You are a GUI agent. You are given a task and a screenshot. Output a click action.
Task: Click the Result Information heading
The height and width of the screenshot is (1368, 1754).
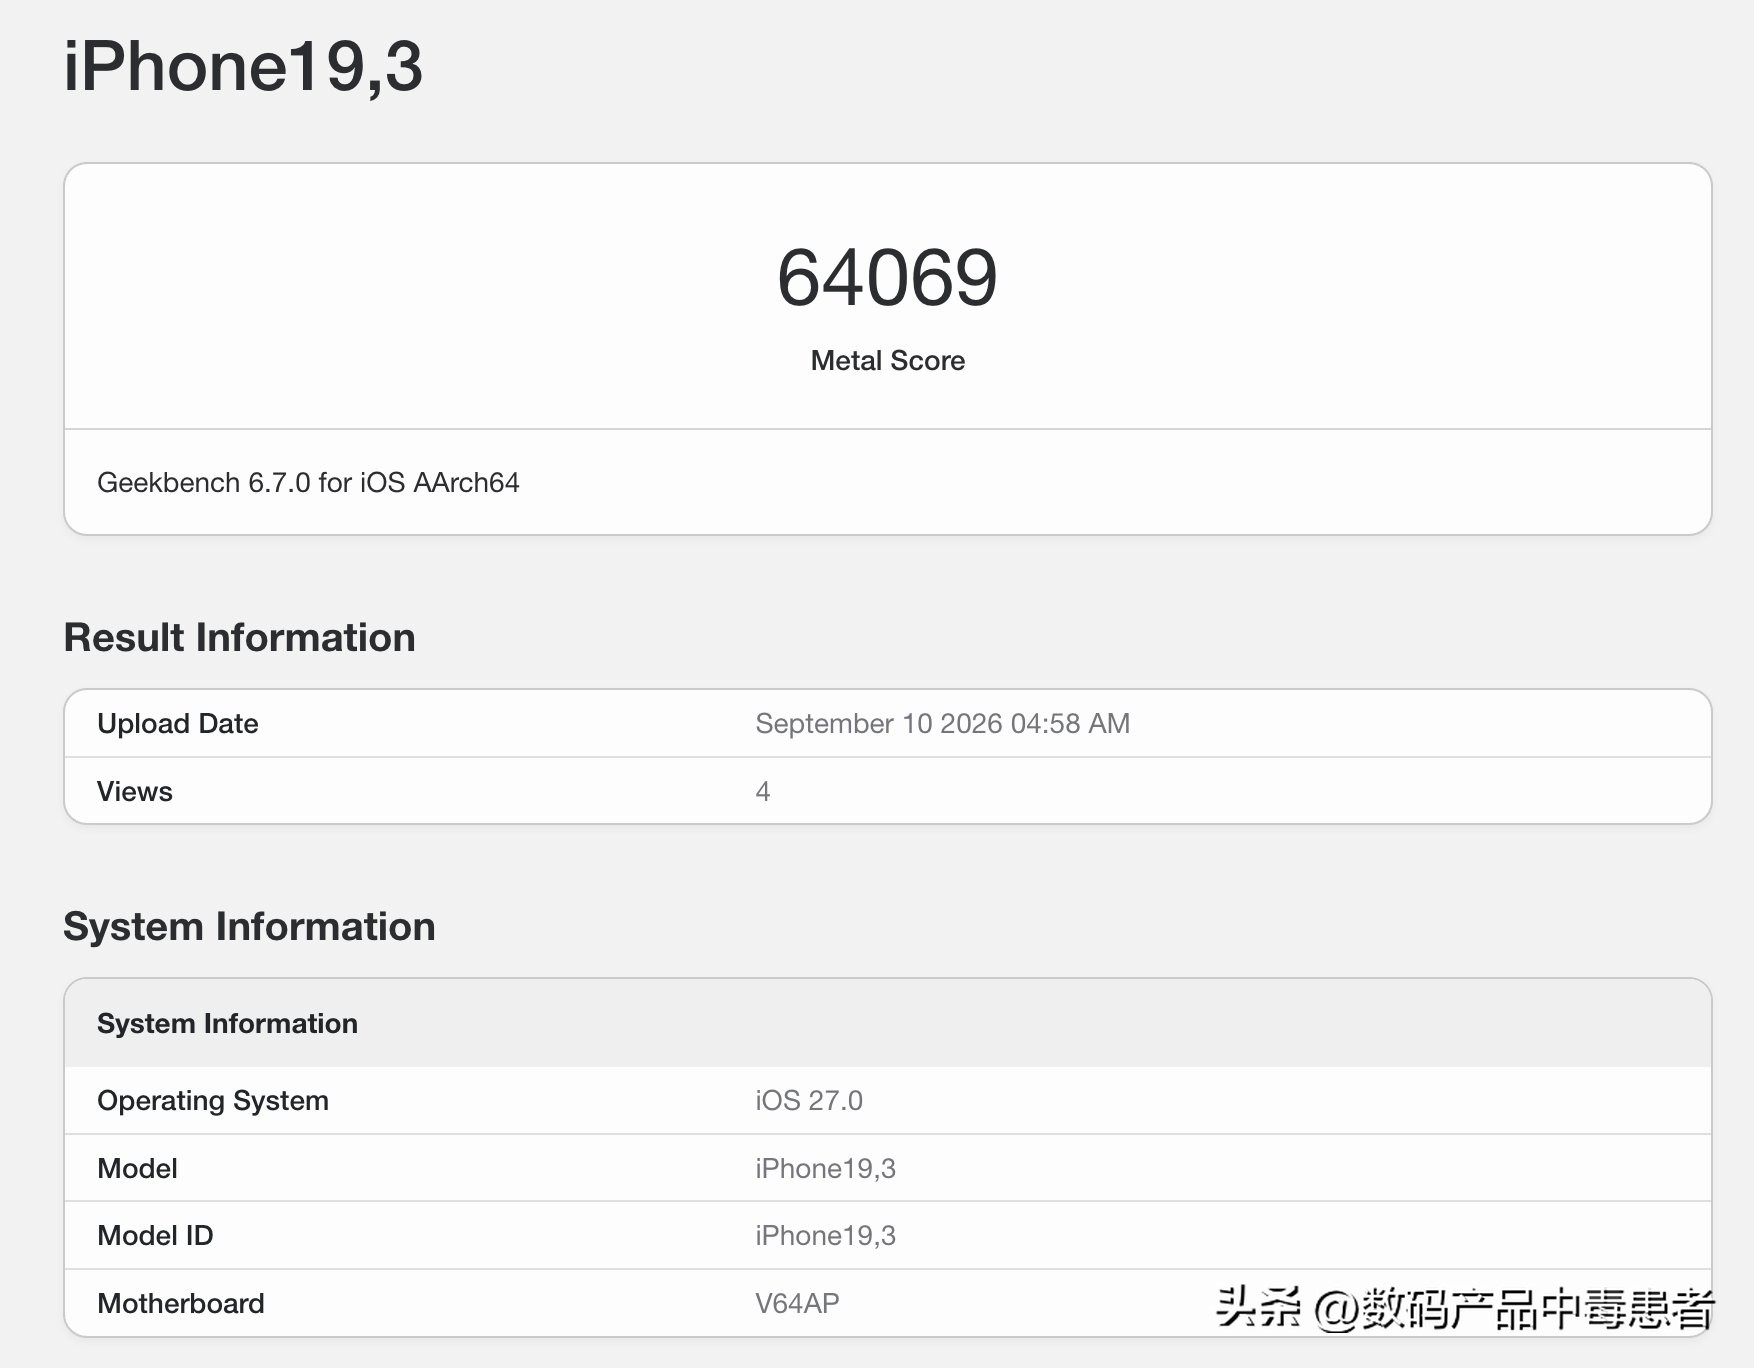[239, 637]
